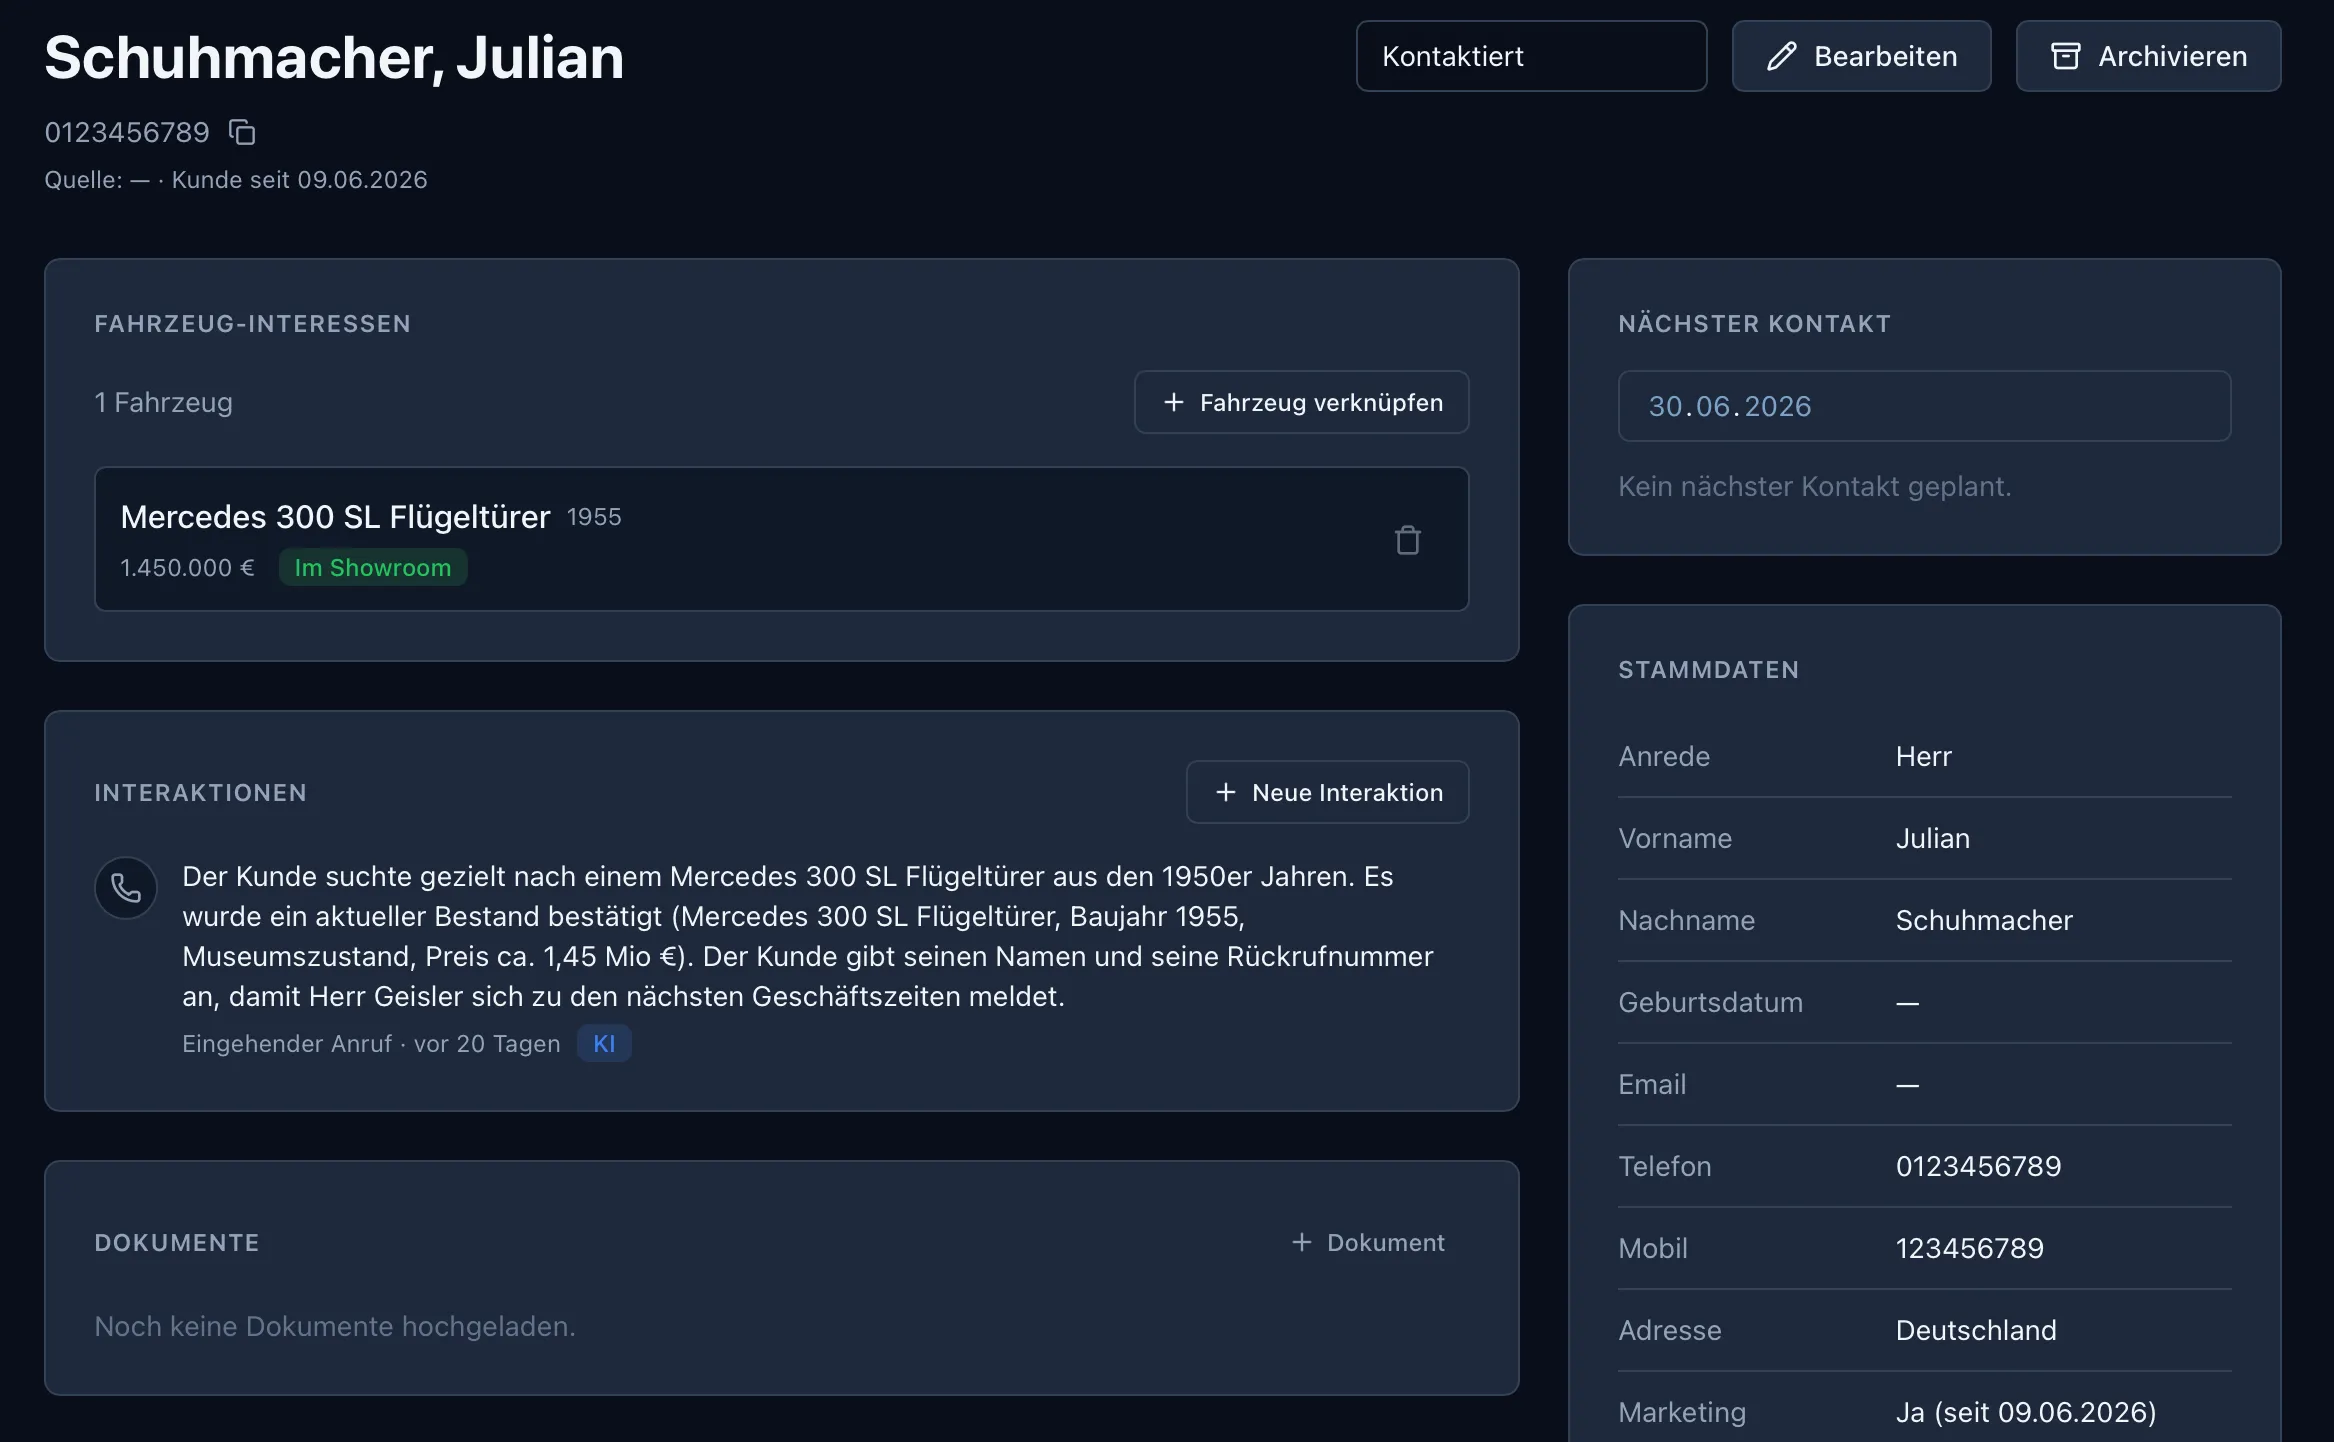
Task: Add a Neue Interaktion
Action: (x=1327, y=792)
